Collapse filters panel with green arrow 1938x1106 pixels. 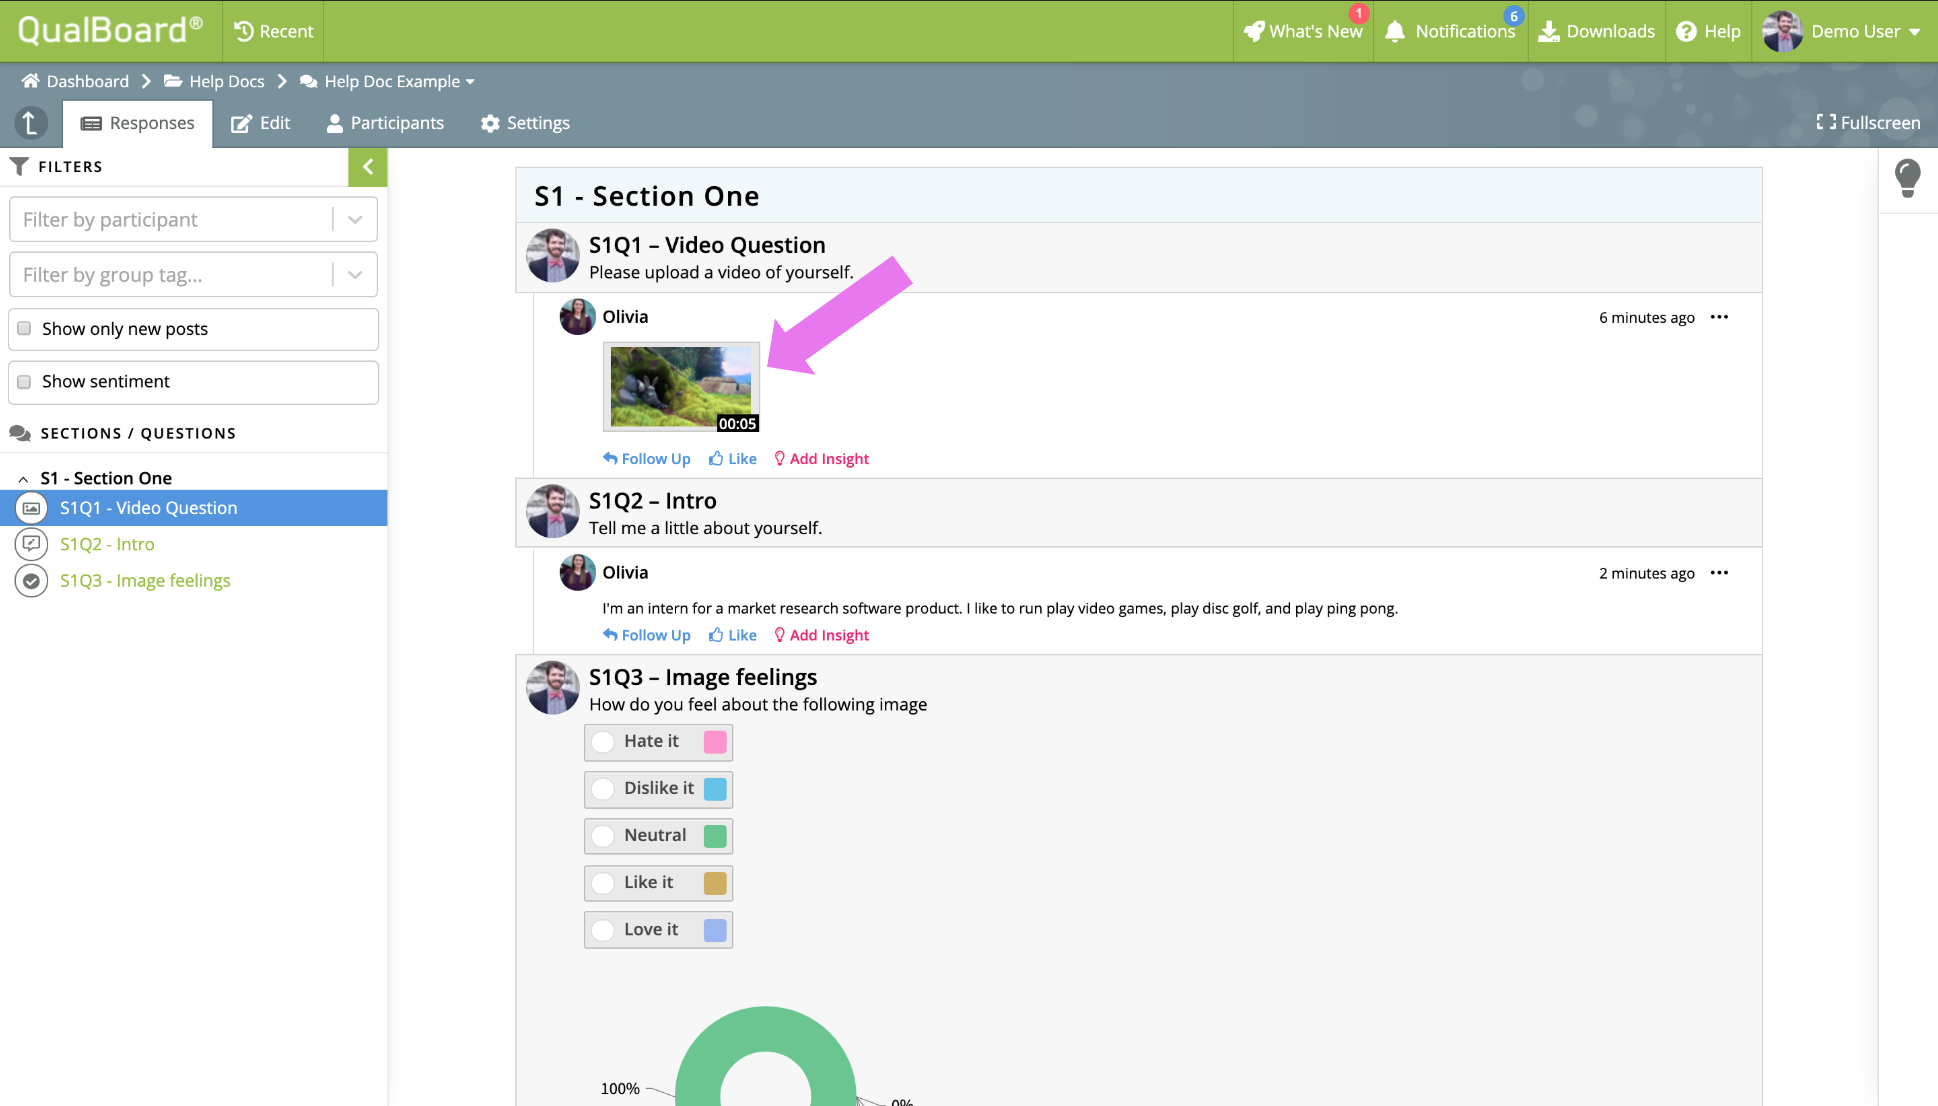click(367, 167)
